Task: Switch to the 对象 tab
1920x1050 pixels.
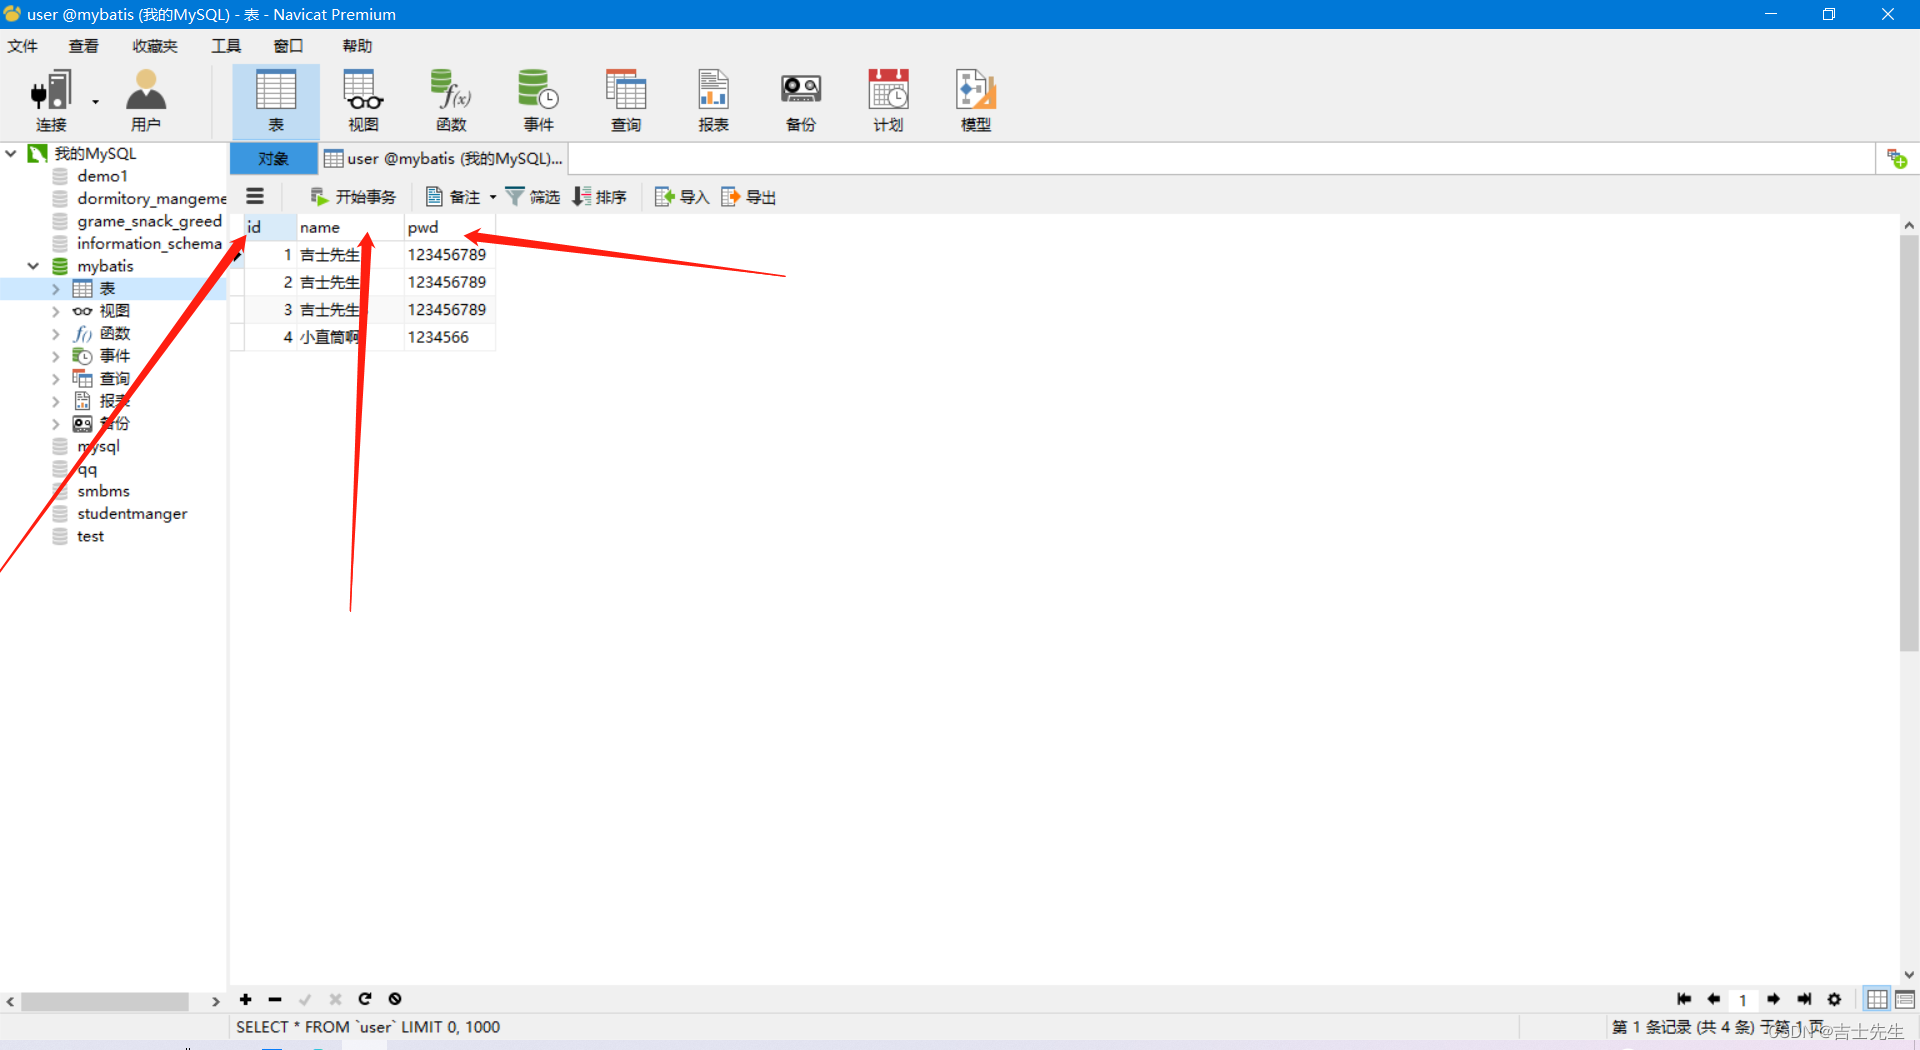Action: point(273,159)
